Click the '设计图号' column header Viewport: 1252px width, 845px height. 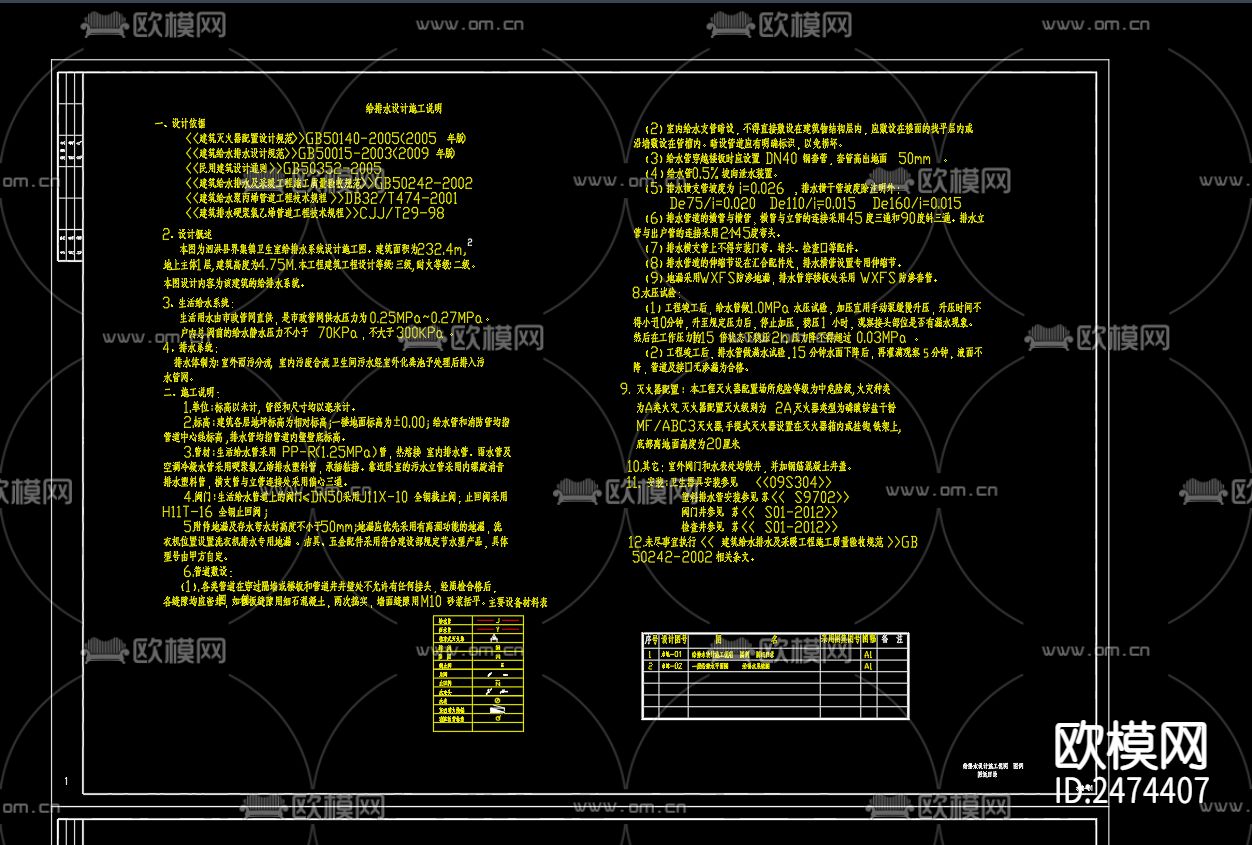pyautogui.click(x=675, y=638)
